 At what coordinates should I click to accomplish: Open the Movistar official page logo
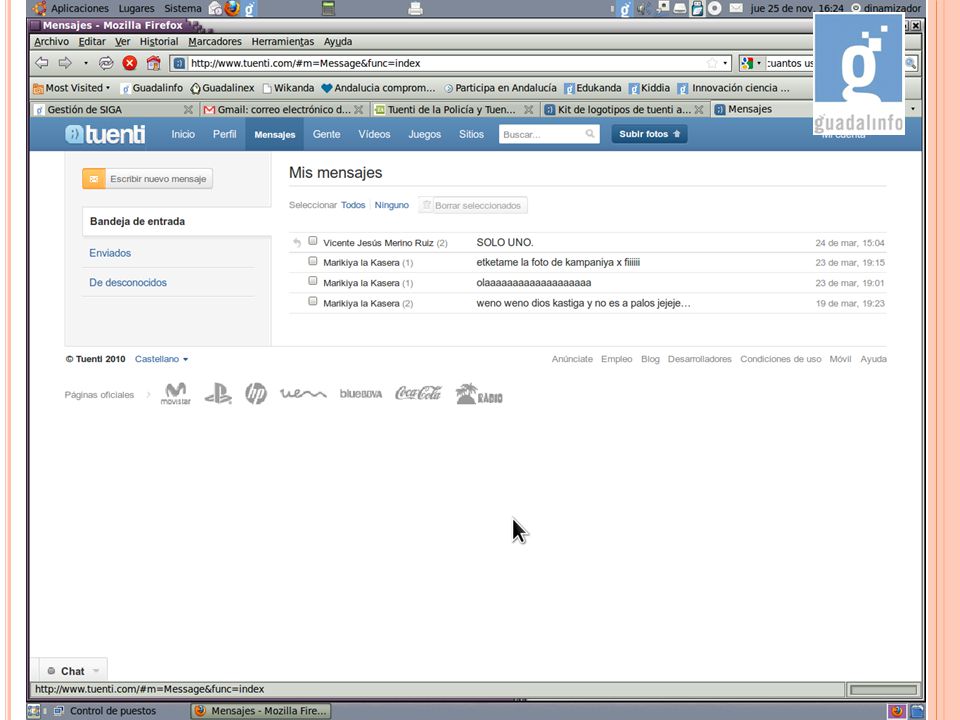[x=176, y=394]
